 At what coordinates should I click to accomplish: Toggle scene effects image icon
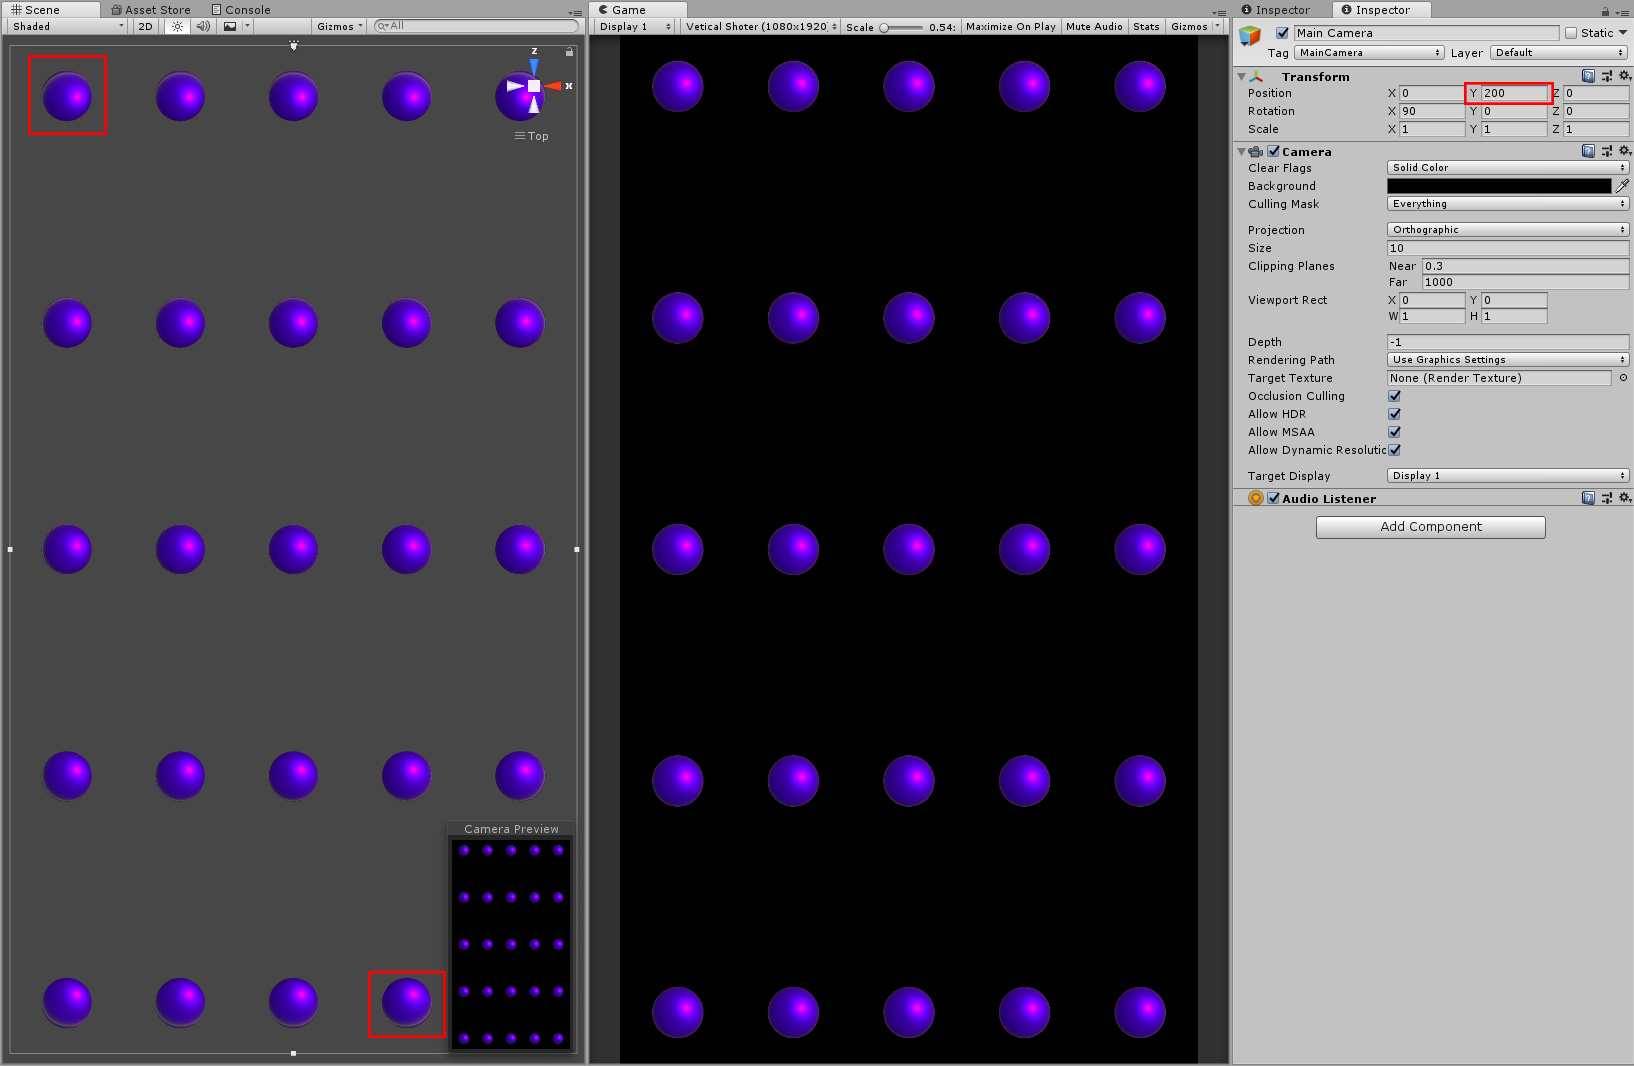point(230,26)
